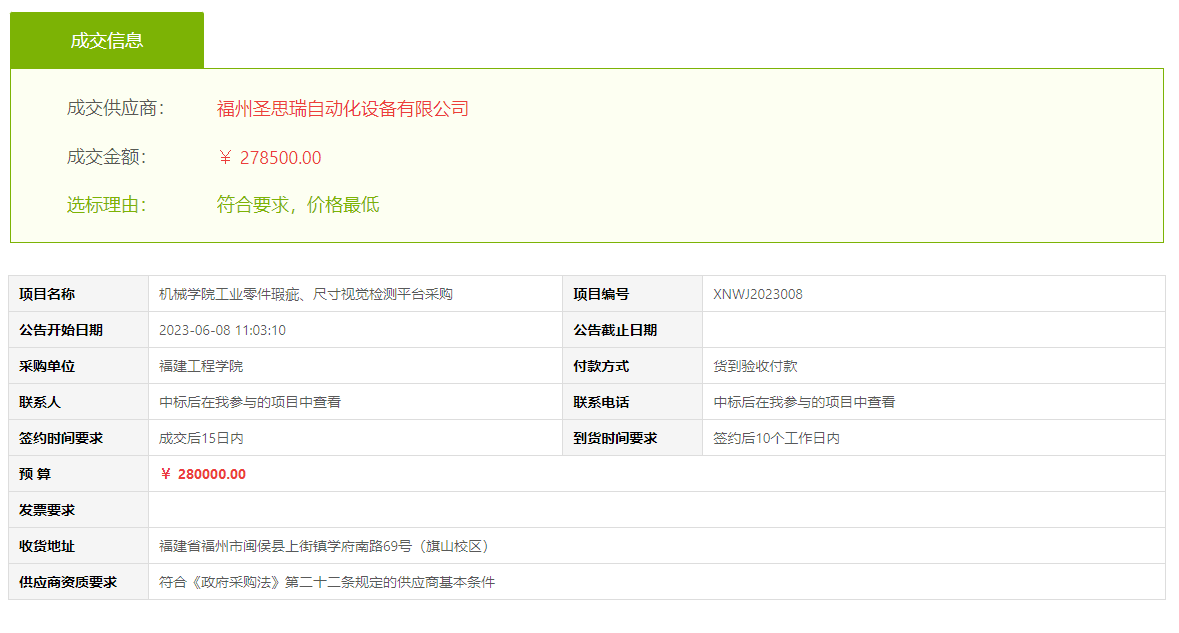Click signing requirement 成交后15日内
1179x633 pixels.
coord(201,438)
